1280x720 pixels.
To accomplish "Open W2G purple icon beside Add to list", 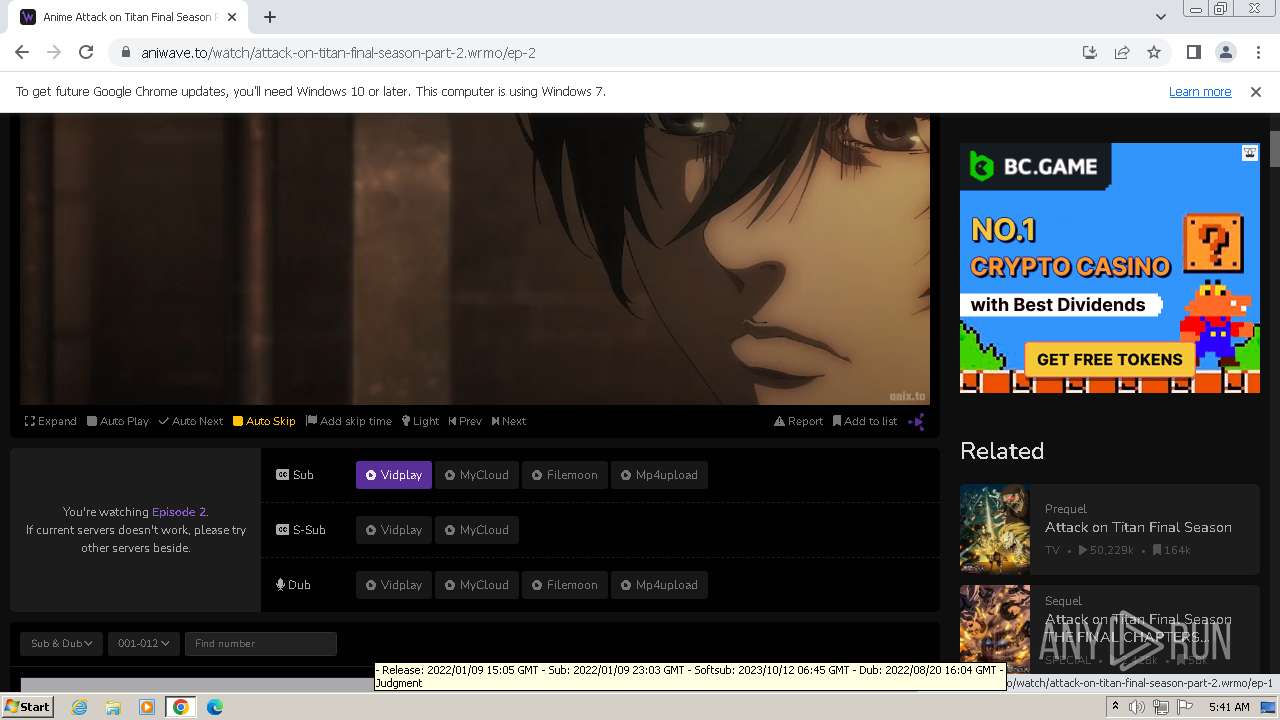I will pyautogui.click(x=916, y=421).
